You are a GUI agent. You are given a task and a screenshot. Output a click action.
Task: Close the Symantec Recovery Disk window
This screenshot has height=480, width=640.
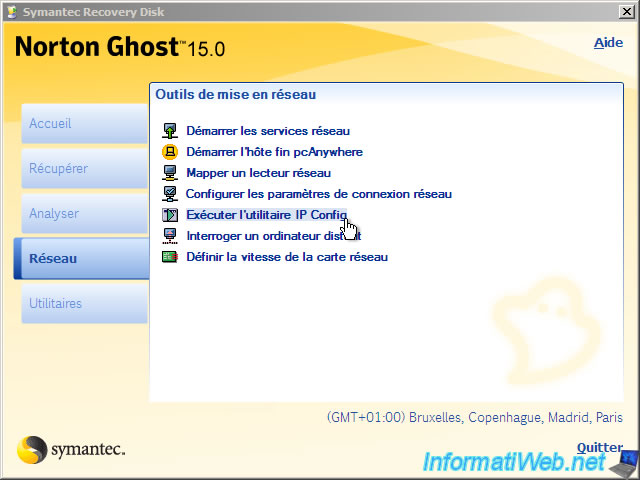tap(627, 12)
